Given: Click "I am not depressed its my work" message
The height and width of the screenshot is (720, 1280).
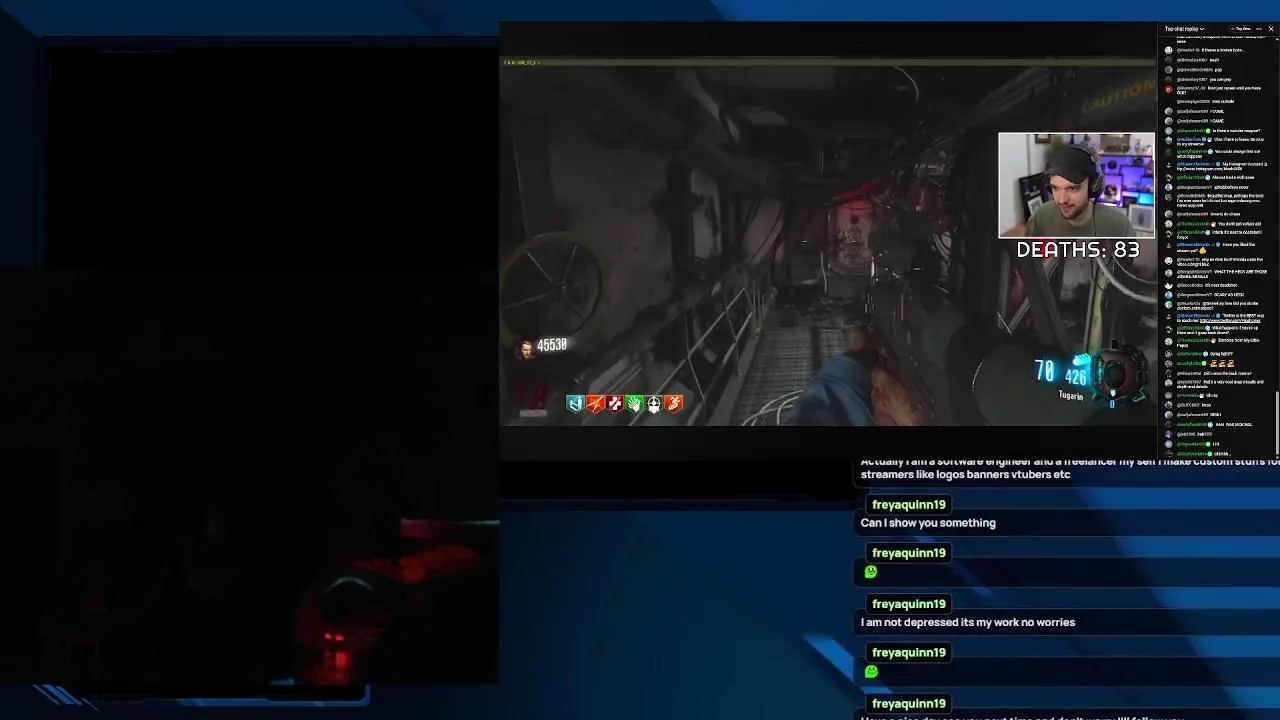Looking at the screenshot, I should (967, 622).
